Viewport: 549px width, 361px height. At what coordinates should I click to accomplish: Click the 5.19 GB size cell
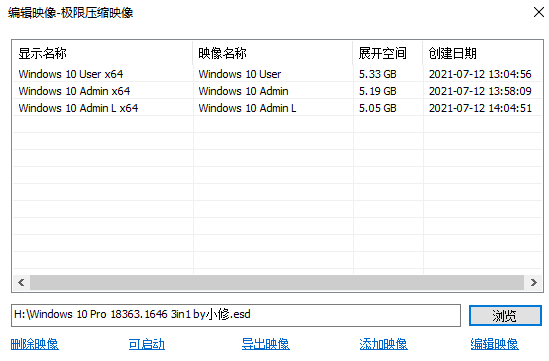pyautogui.click(x=377, y=91)
